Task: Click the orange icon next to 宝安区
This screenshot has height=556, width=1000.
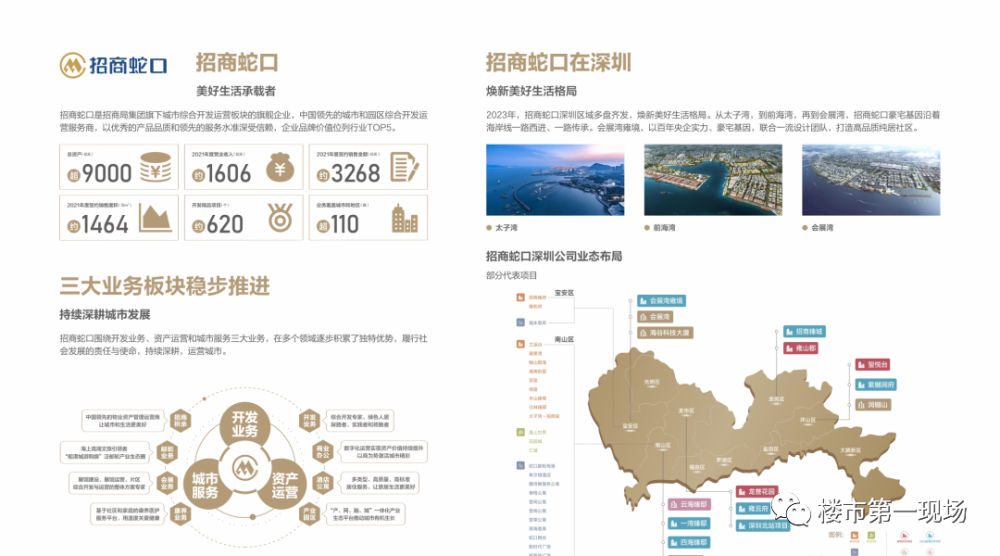Action: click(520, 297)
